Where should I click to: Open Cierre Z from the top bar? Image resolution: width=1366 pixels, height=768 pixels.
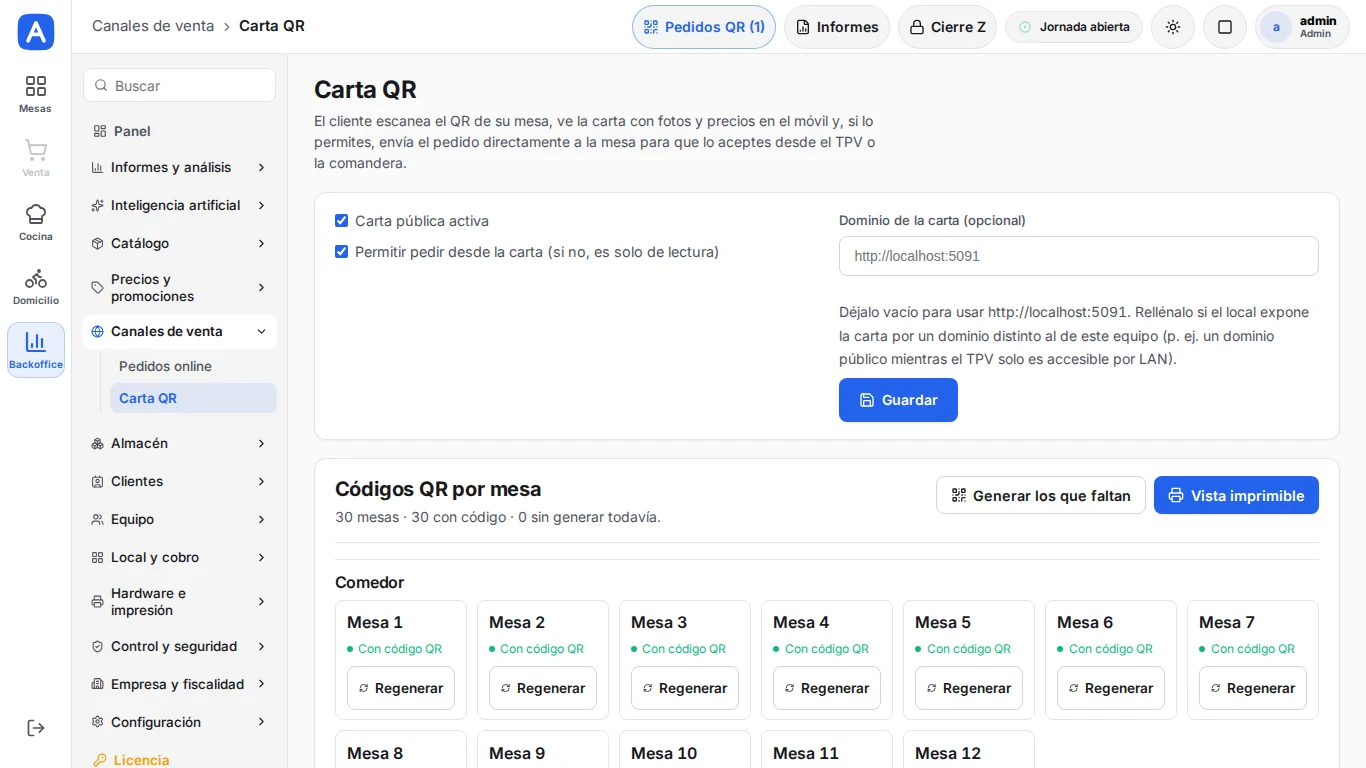pyautogui.click(x=947, y=27)
